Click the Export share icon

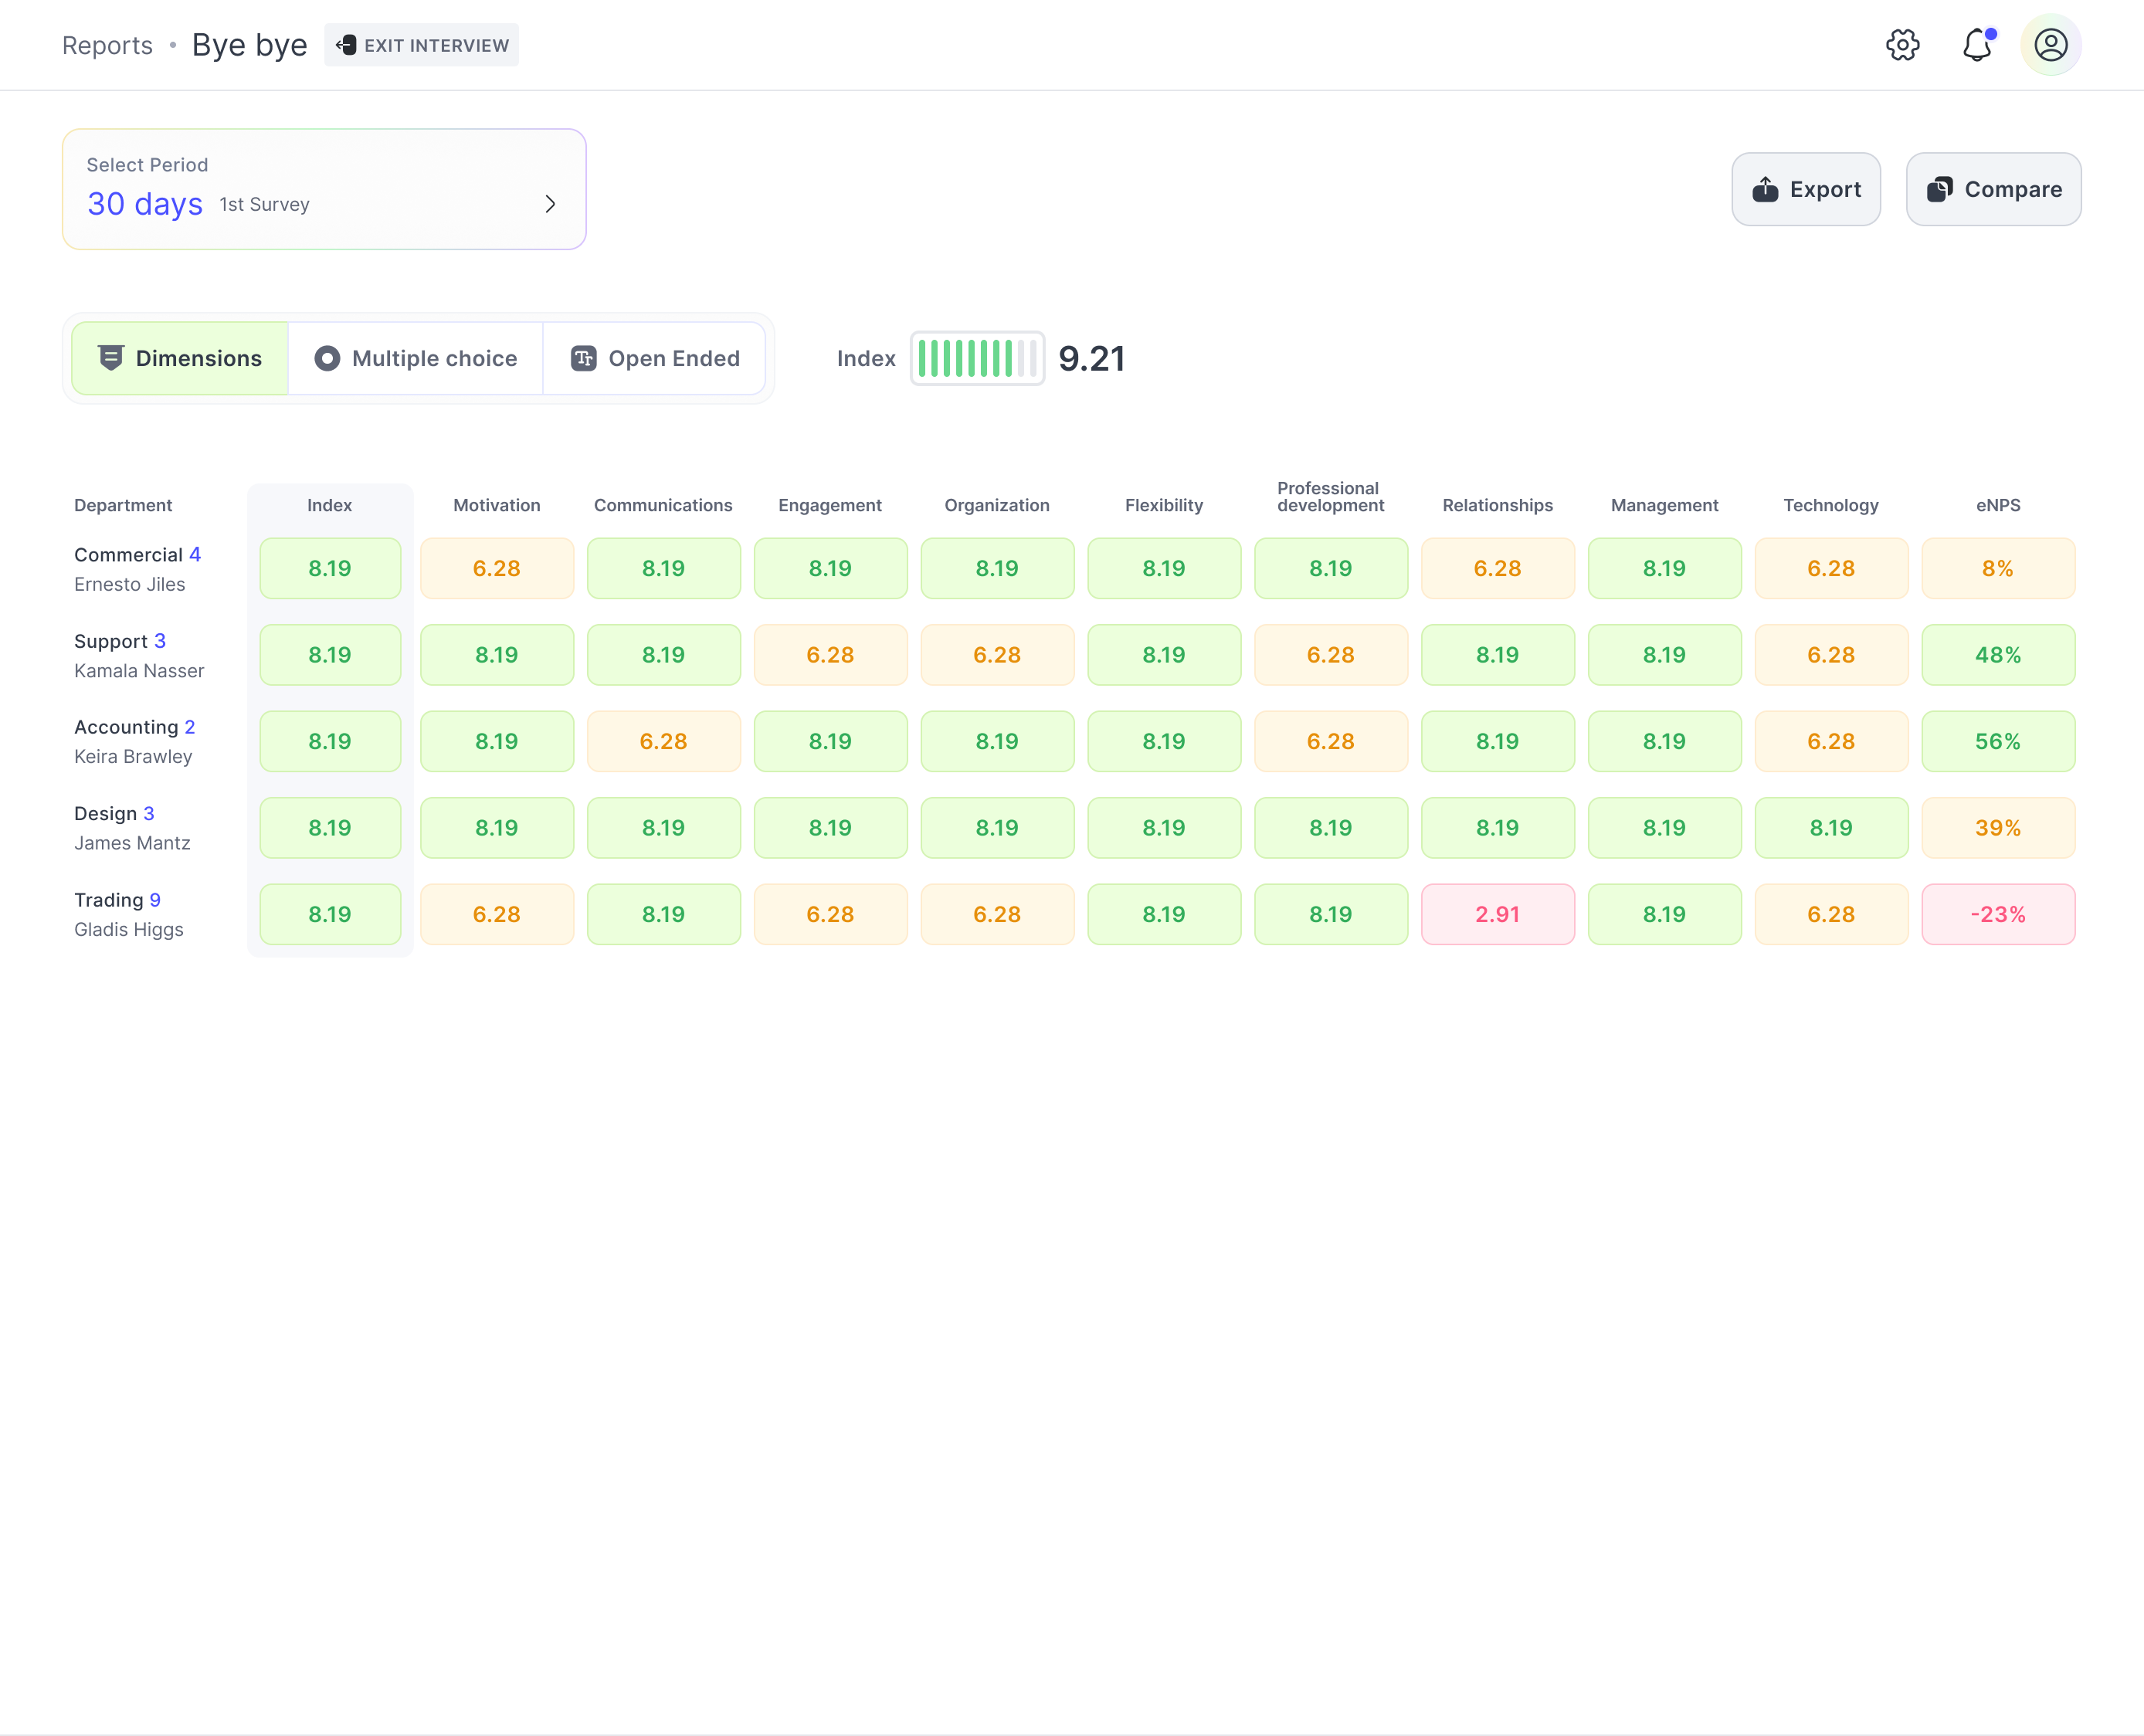coord(1765,189)
